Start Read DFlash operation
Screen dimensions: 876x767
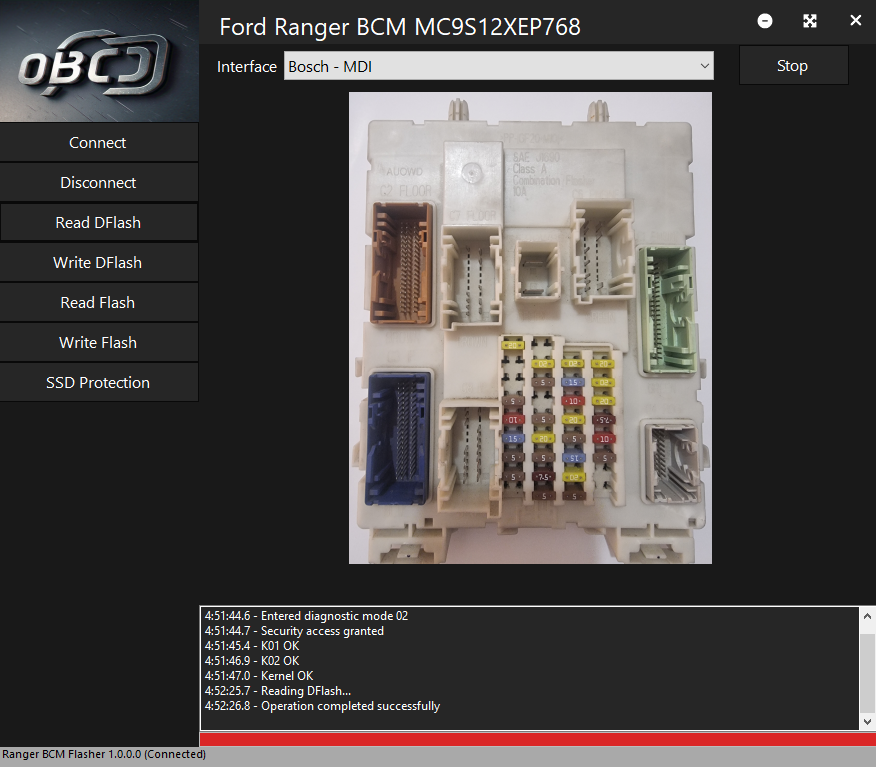pyautogui.click(x=98, y=222)
